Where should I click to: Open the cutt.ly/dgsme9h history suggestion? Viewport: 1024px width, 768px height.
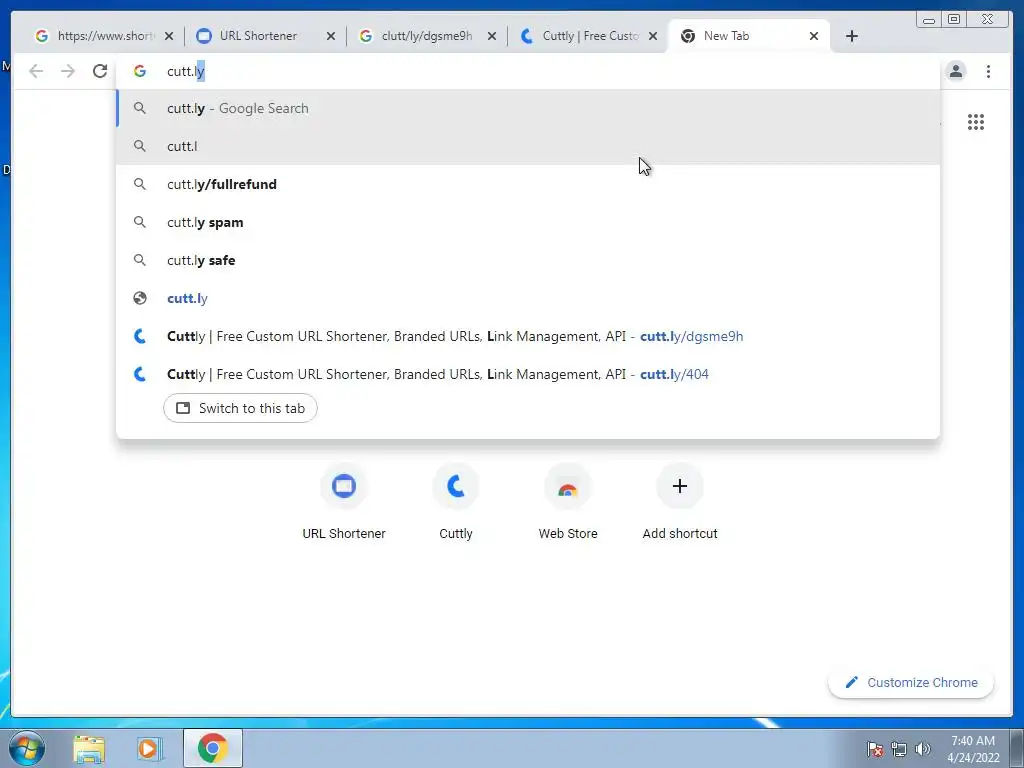point(528,336)
